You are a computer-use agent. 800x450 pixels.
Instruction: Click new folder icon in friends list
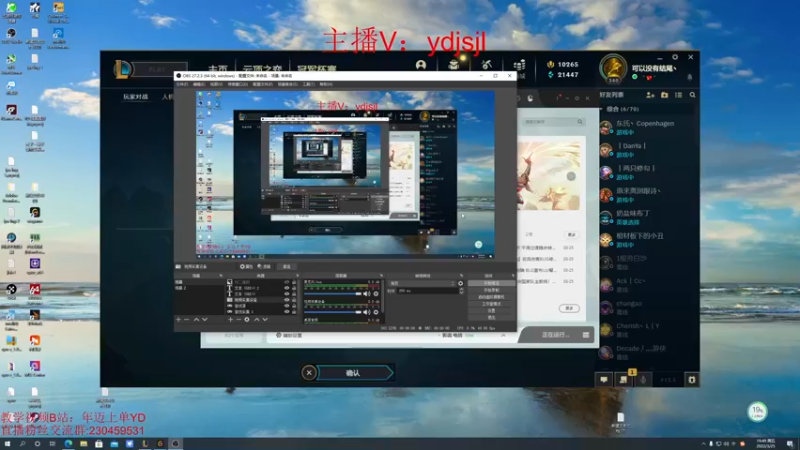tap(664, 95)
